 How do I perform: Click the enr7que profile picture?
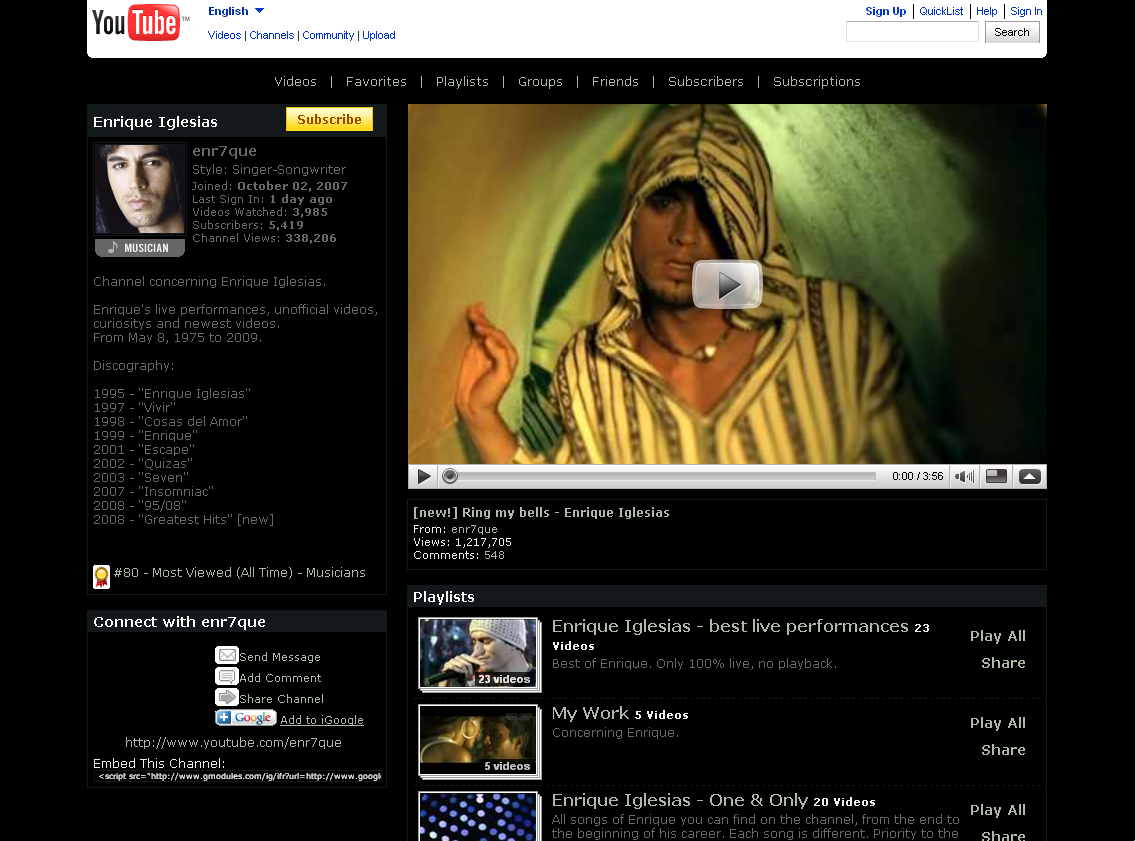tap(140, 189)
